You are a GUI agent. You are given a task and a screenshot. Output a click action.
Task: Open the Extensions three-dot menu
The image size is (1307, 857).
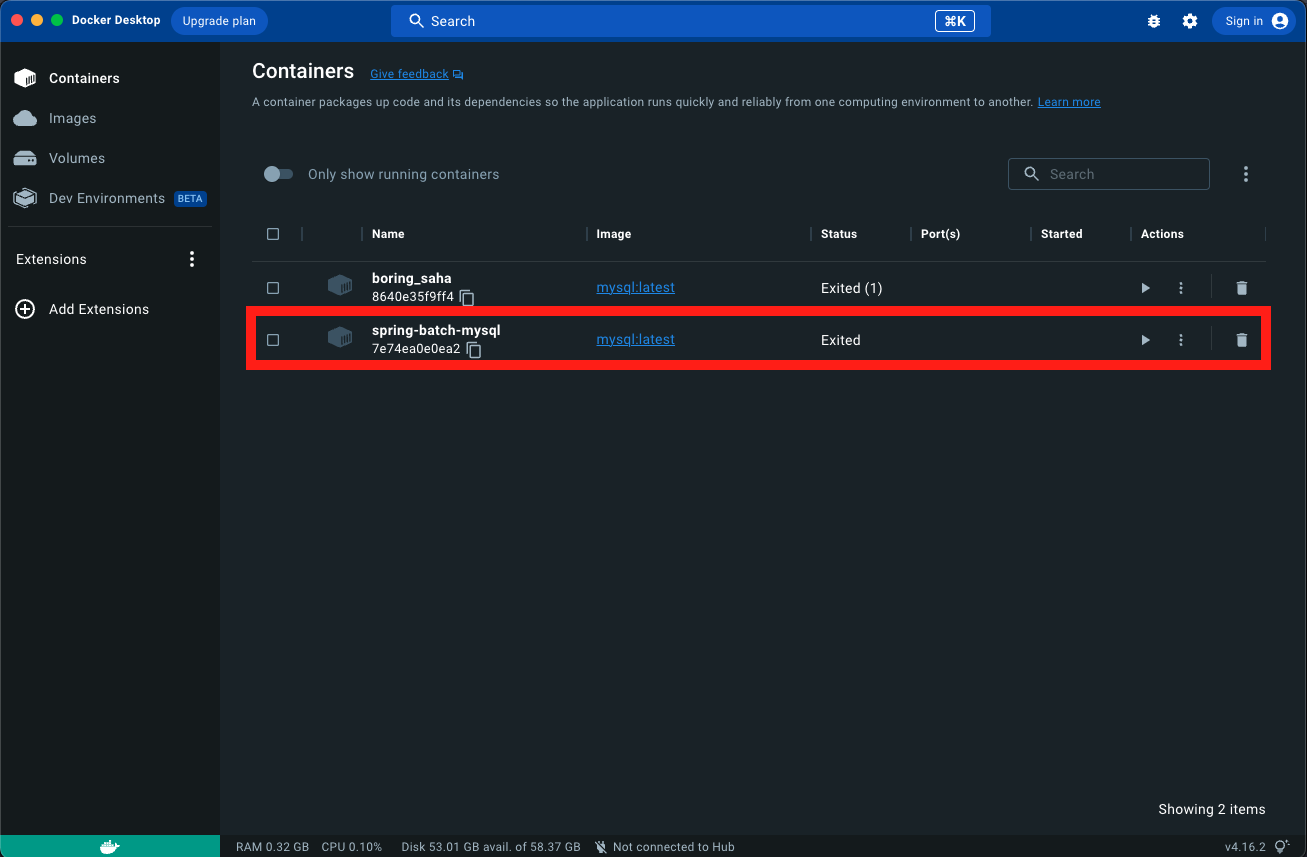coord(192,259)
